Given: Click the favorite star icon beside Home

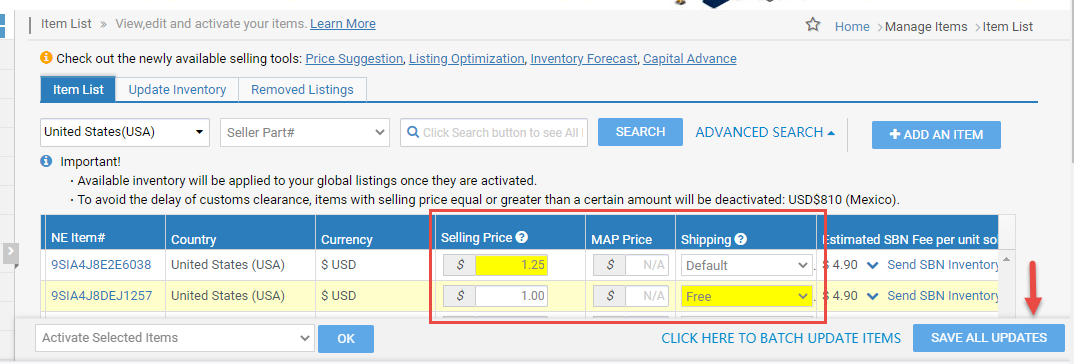Looking at the screenshot, I should [812, 25].
